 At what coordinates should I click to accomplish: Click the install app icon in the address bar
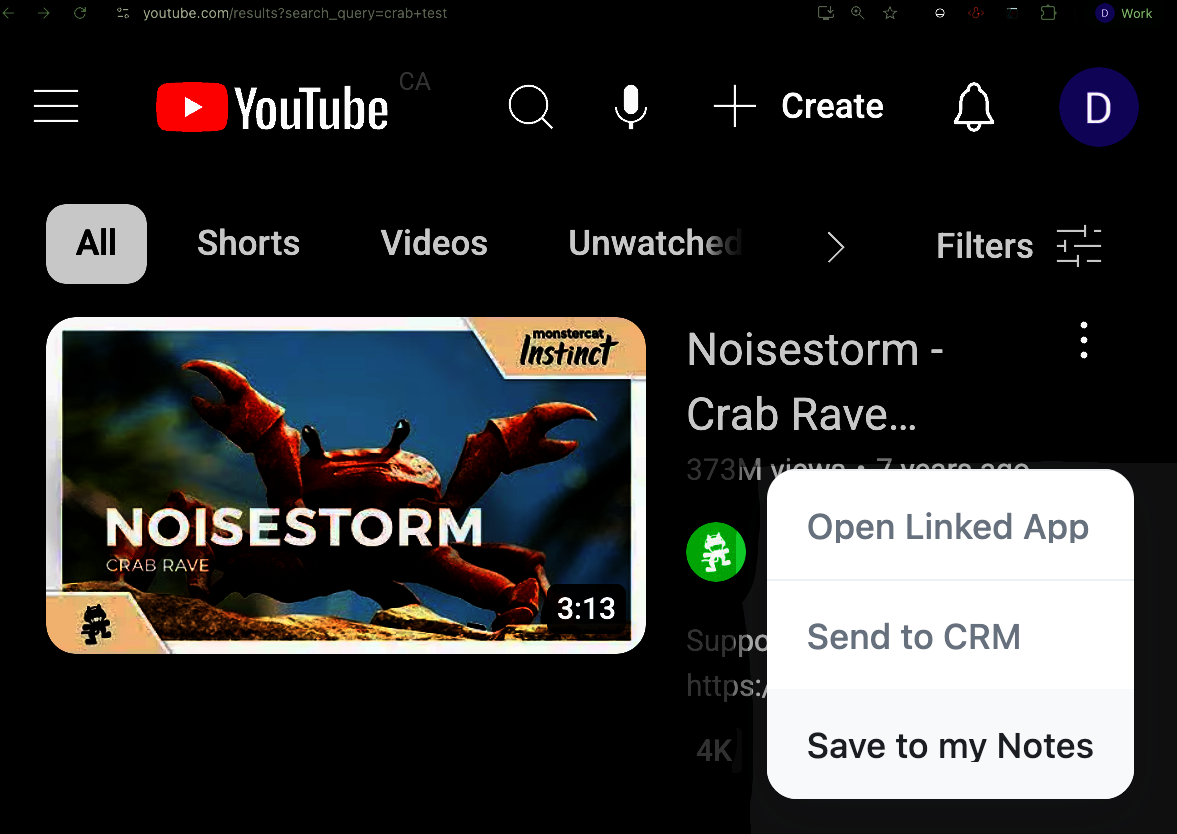click(826, 13)
